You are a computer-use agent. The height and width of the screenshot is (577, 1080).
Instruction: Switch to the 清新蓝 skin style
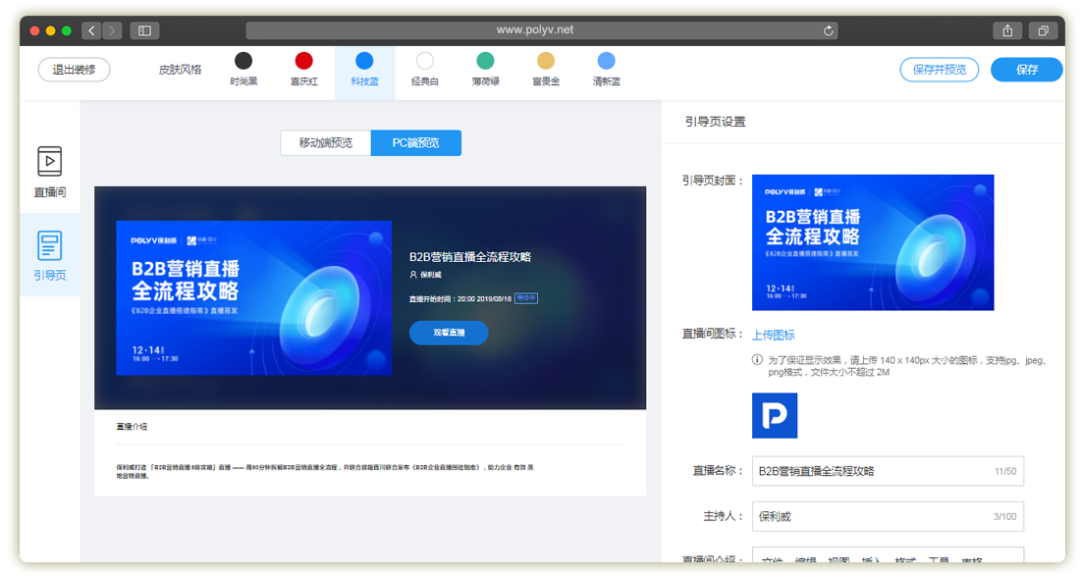605,60
